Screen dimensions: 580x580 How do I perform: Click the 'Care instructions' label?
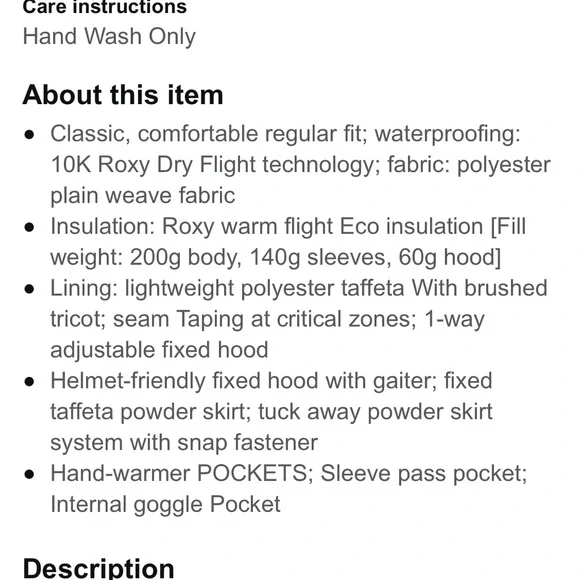[105, 7]
